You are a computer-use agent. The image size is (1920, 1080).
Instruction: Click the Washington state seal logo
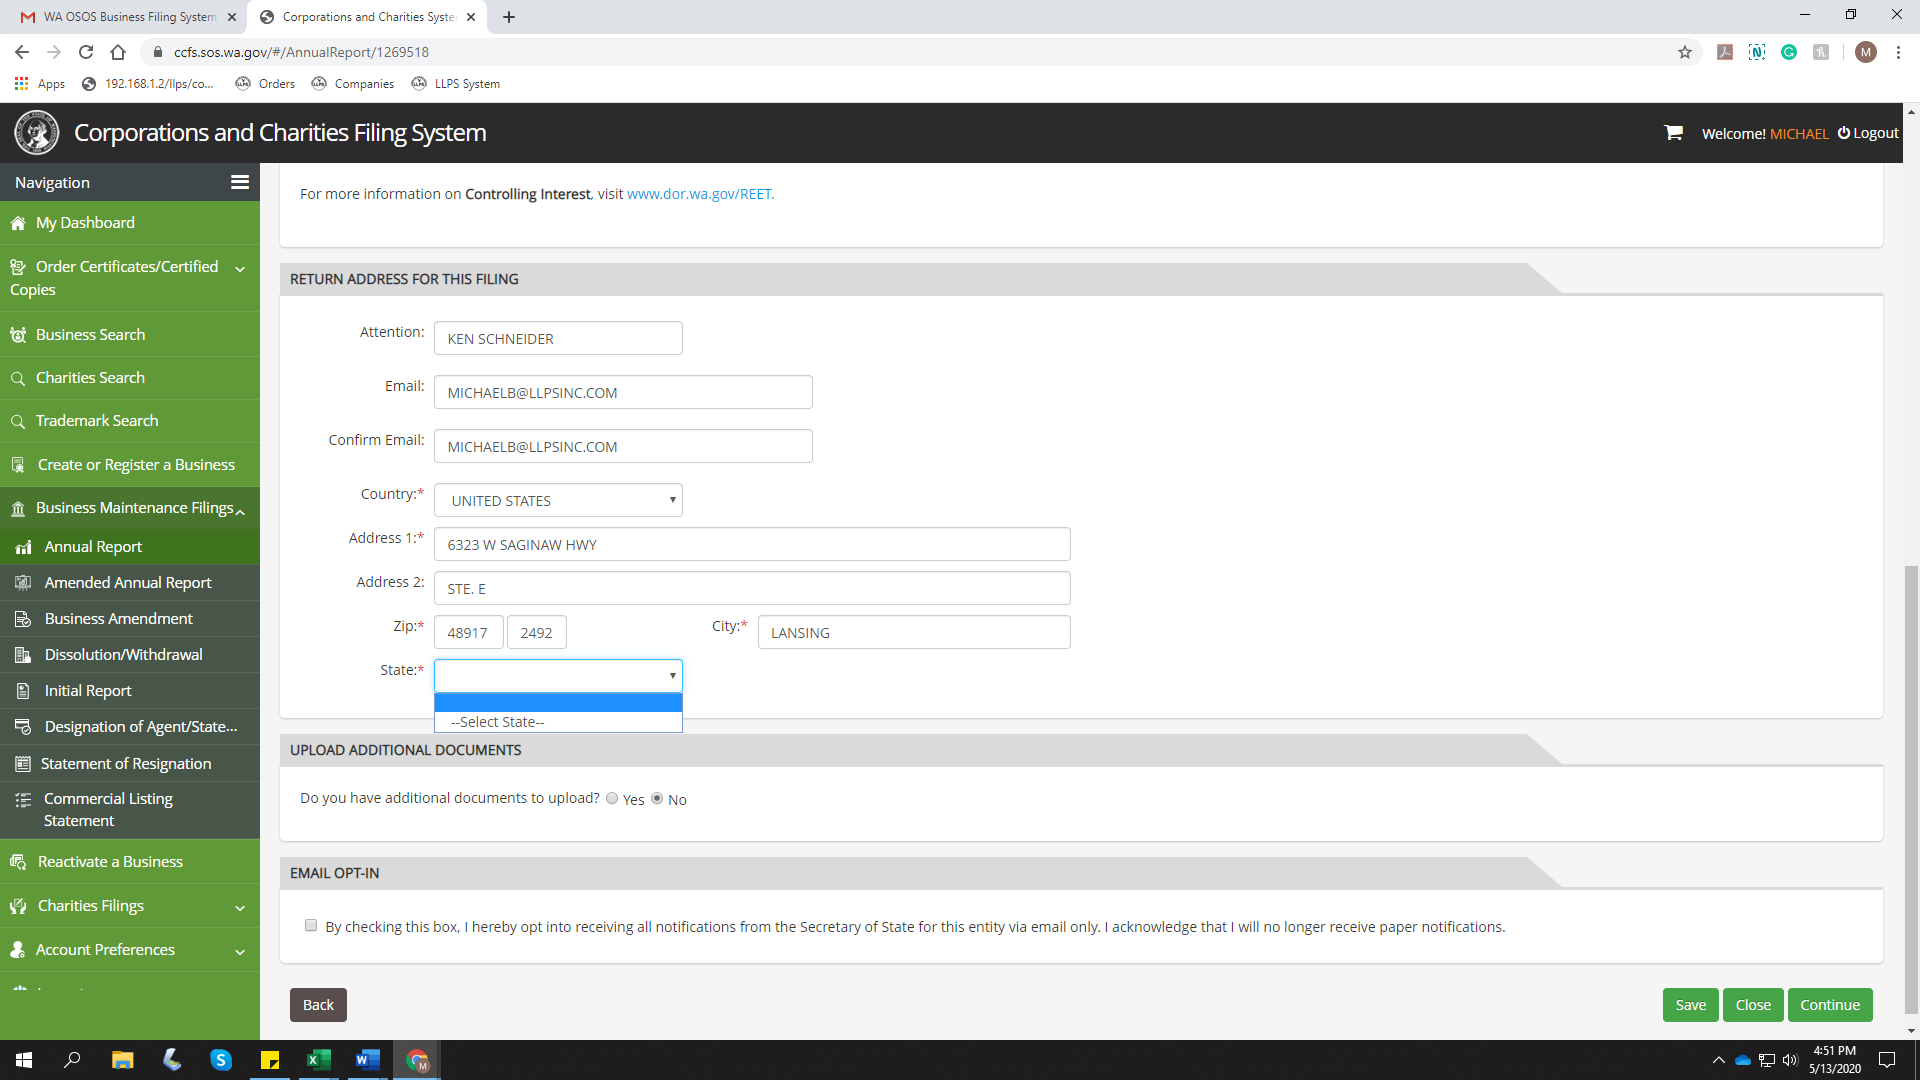pos(37,133)
